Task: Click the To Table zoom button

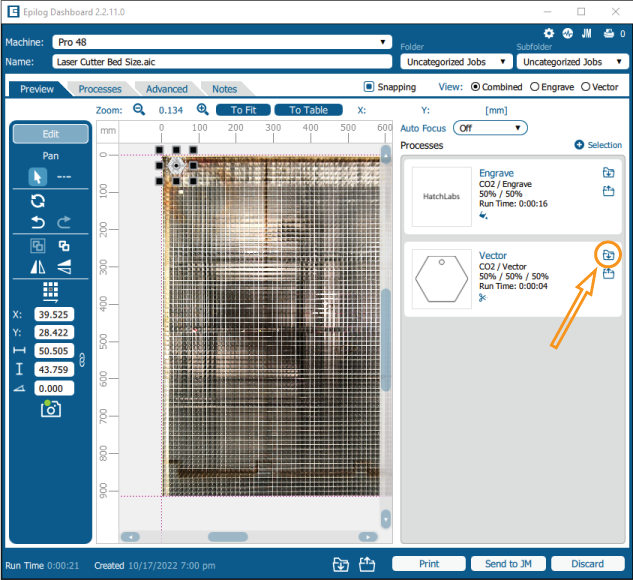Action: pos(309,110)
